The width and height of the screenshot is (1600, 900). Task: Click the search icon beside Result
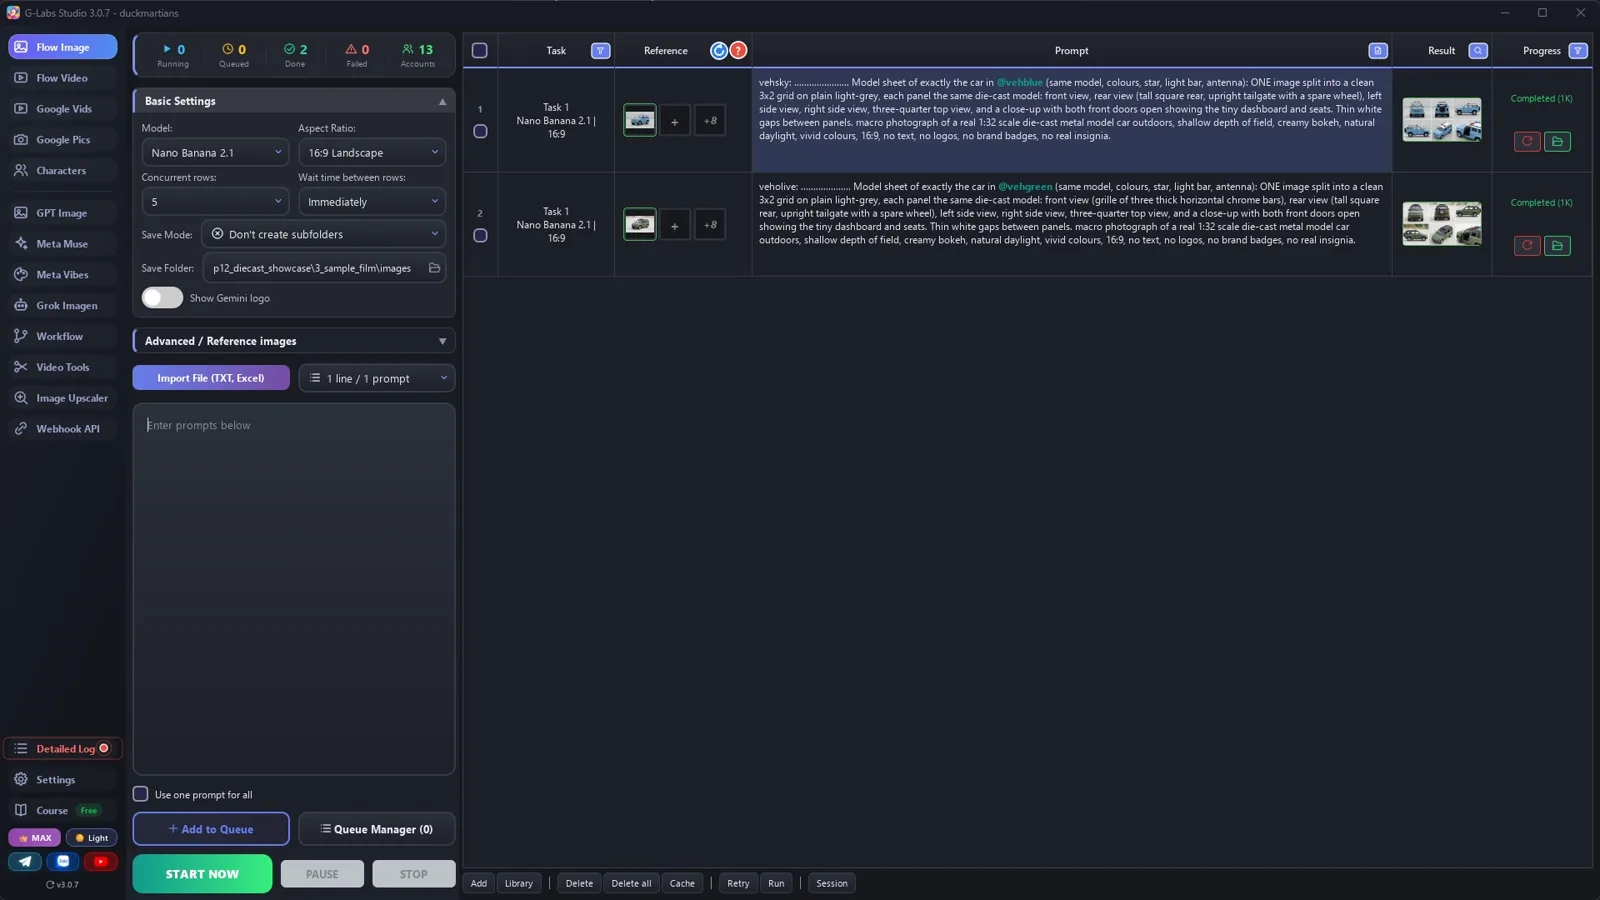1478,51
